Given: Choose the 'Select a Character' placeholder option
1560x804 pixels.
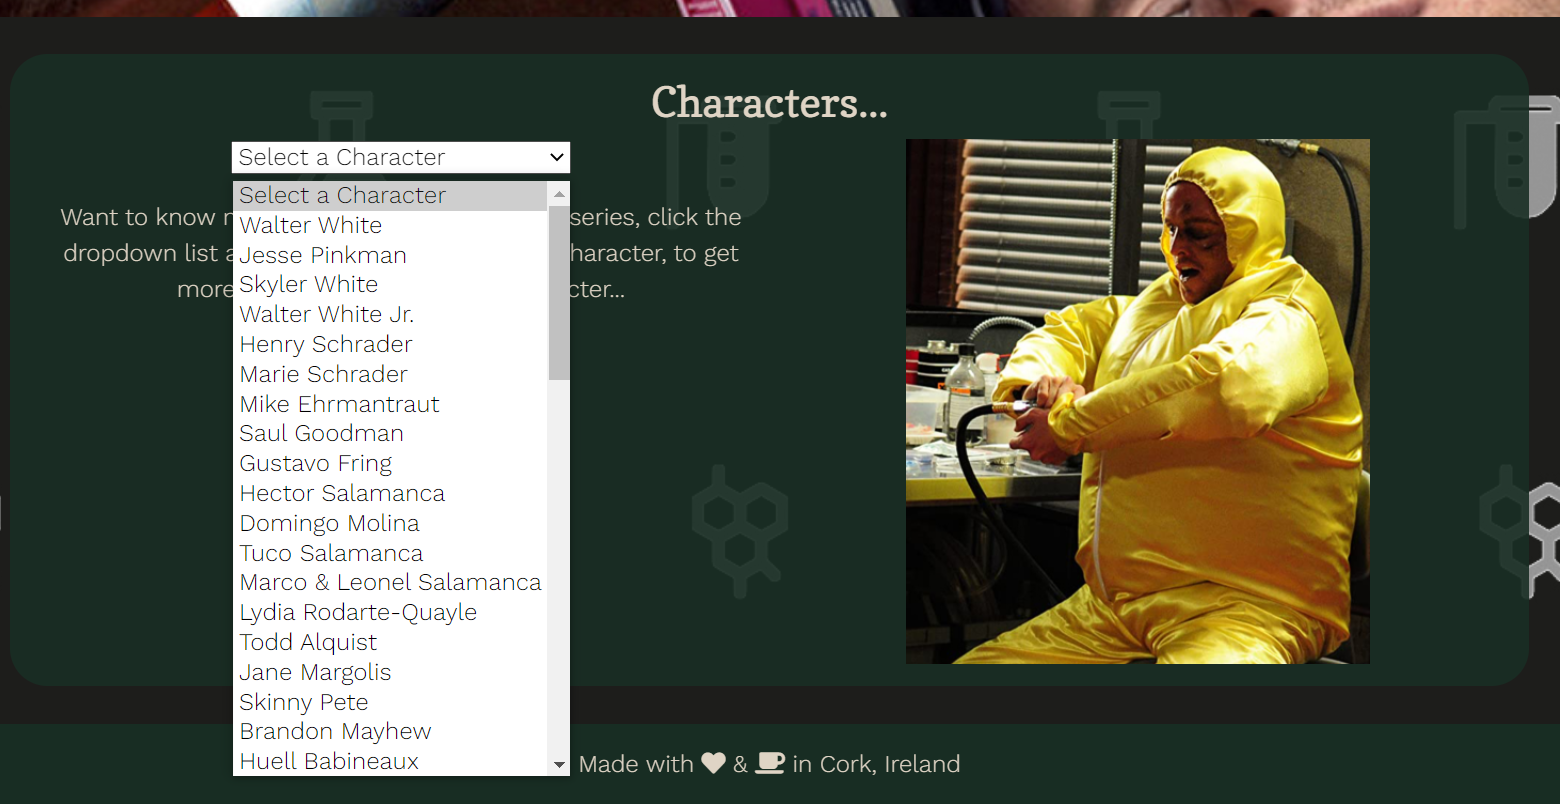Looking at the screenshot, I should click(391, 196).
